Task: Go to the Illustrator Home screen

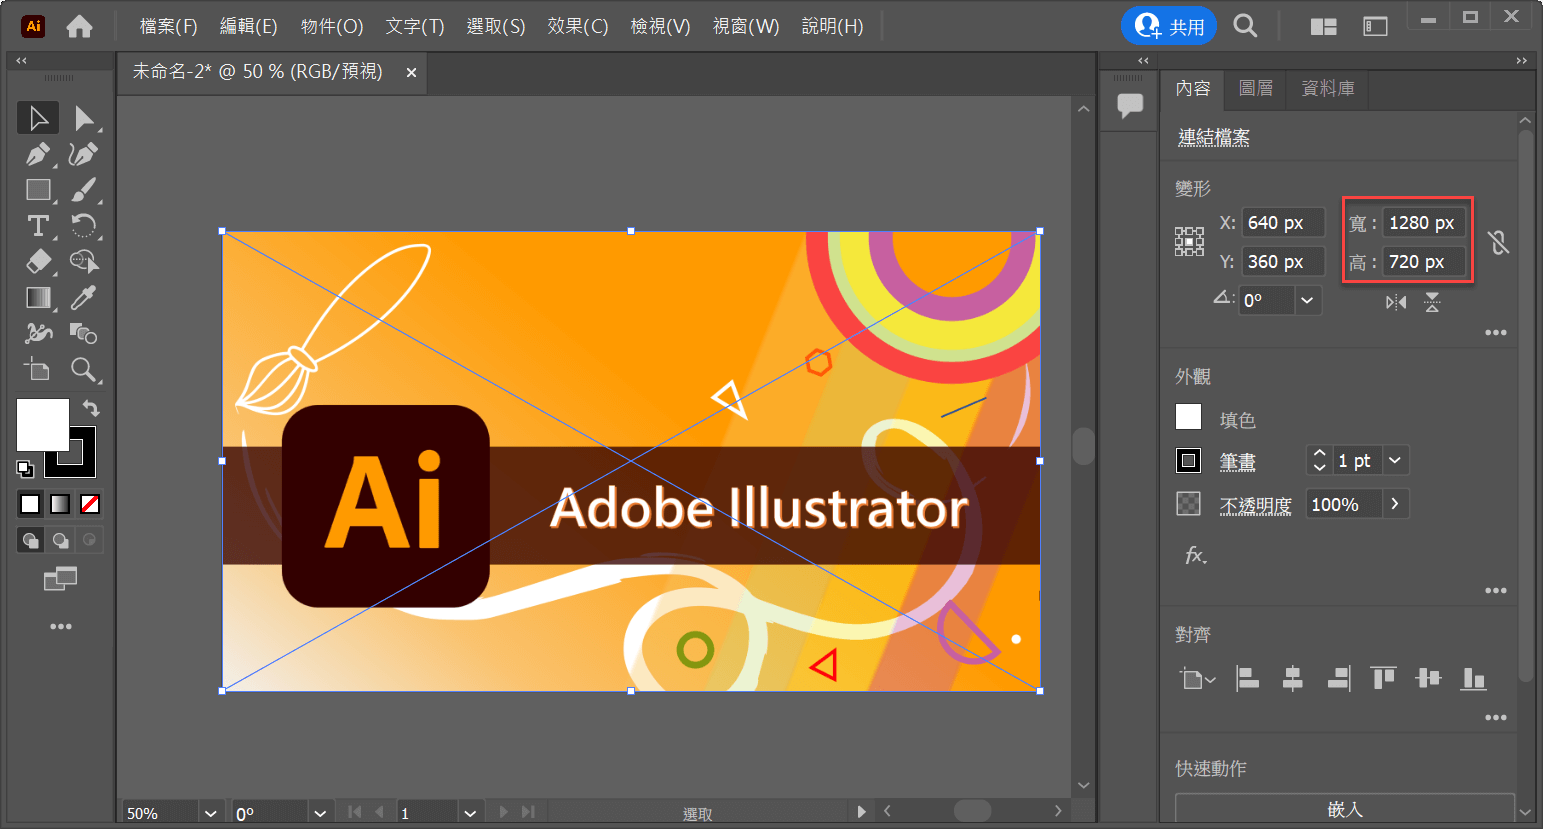Action: [79, 27]
